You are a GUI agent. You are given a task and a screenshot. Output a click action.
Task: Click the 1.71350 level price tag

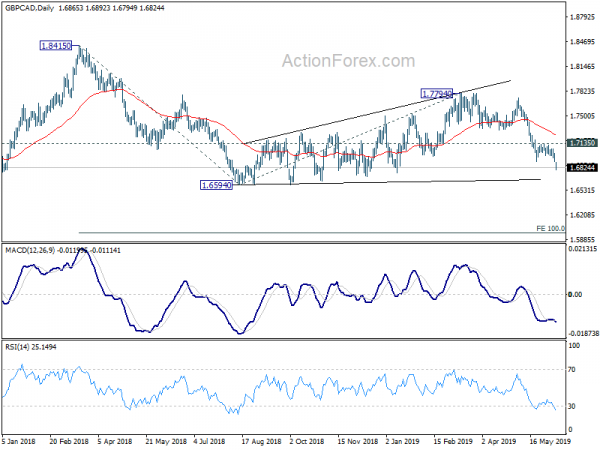[582, 143]
